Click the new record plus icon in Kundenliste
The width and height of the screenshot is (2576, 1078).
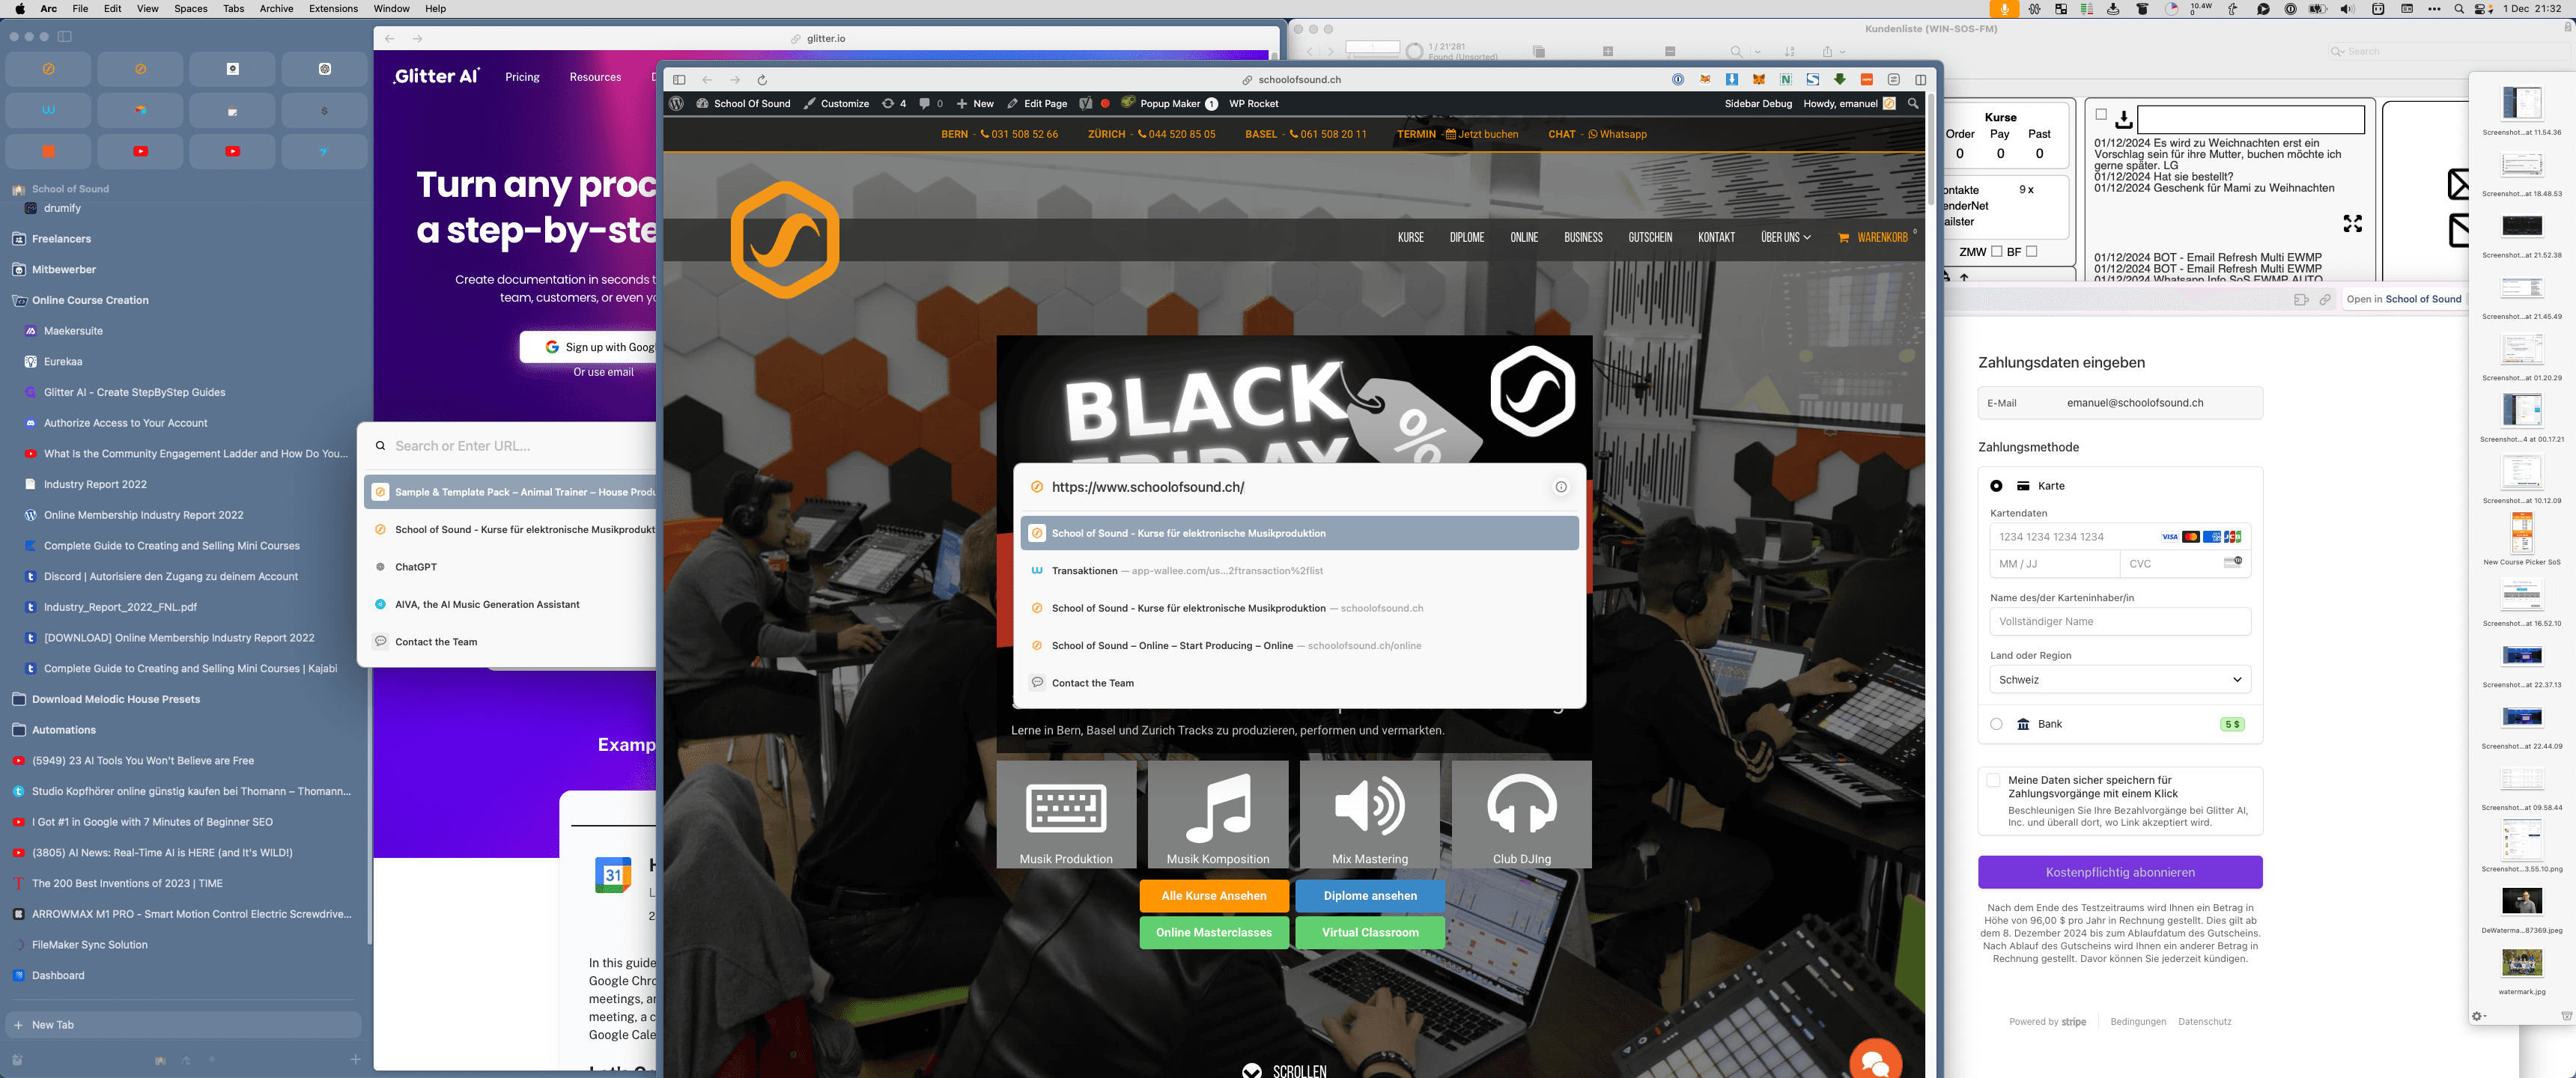pos(1608,51)
